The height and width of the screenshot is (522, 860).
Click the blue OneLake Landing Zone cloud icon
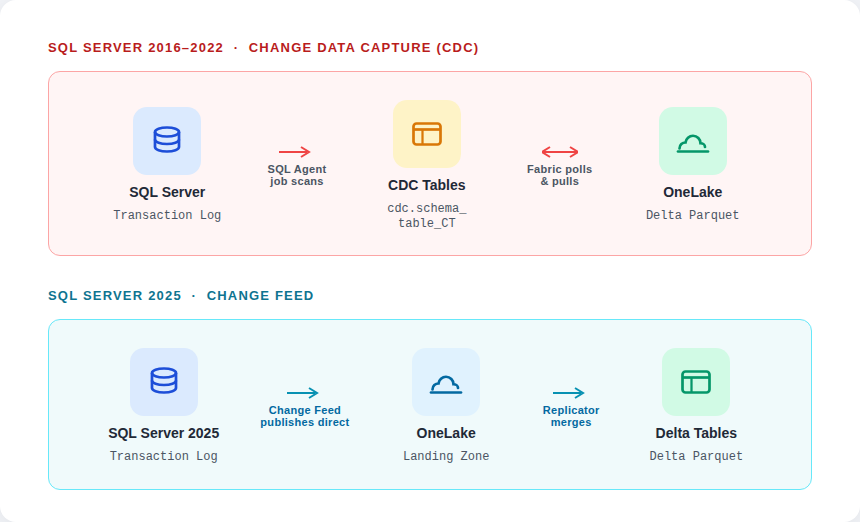(x=446, y=381)
